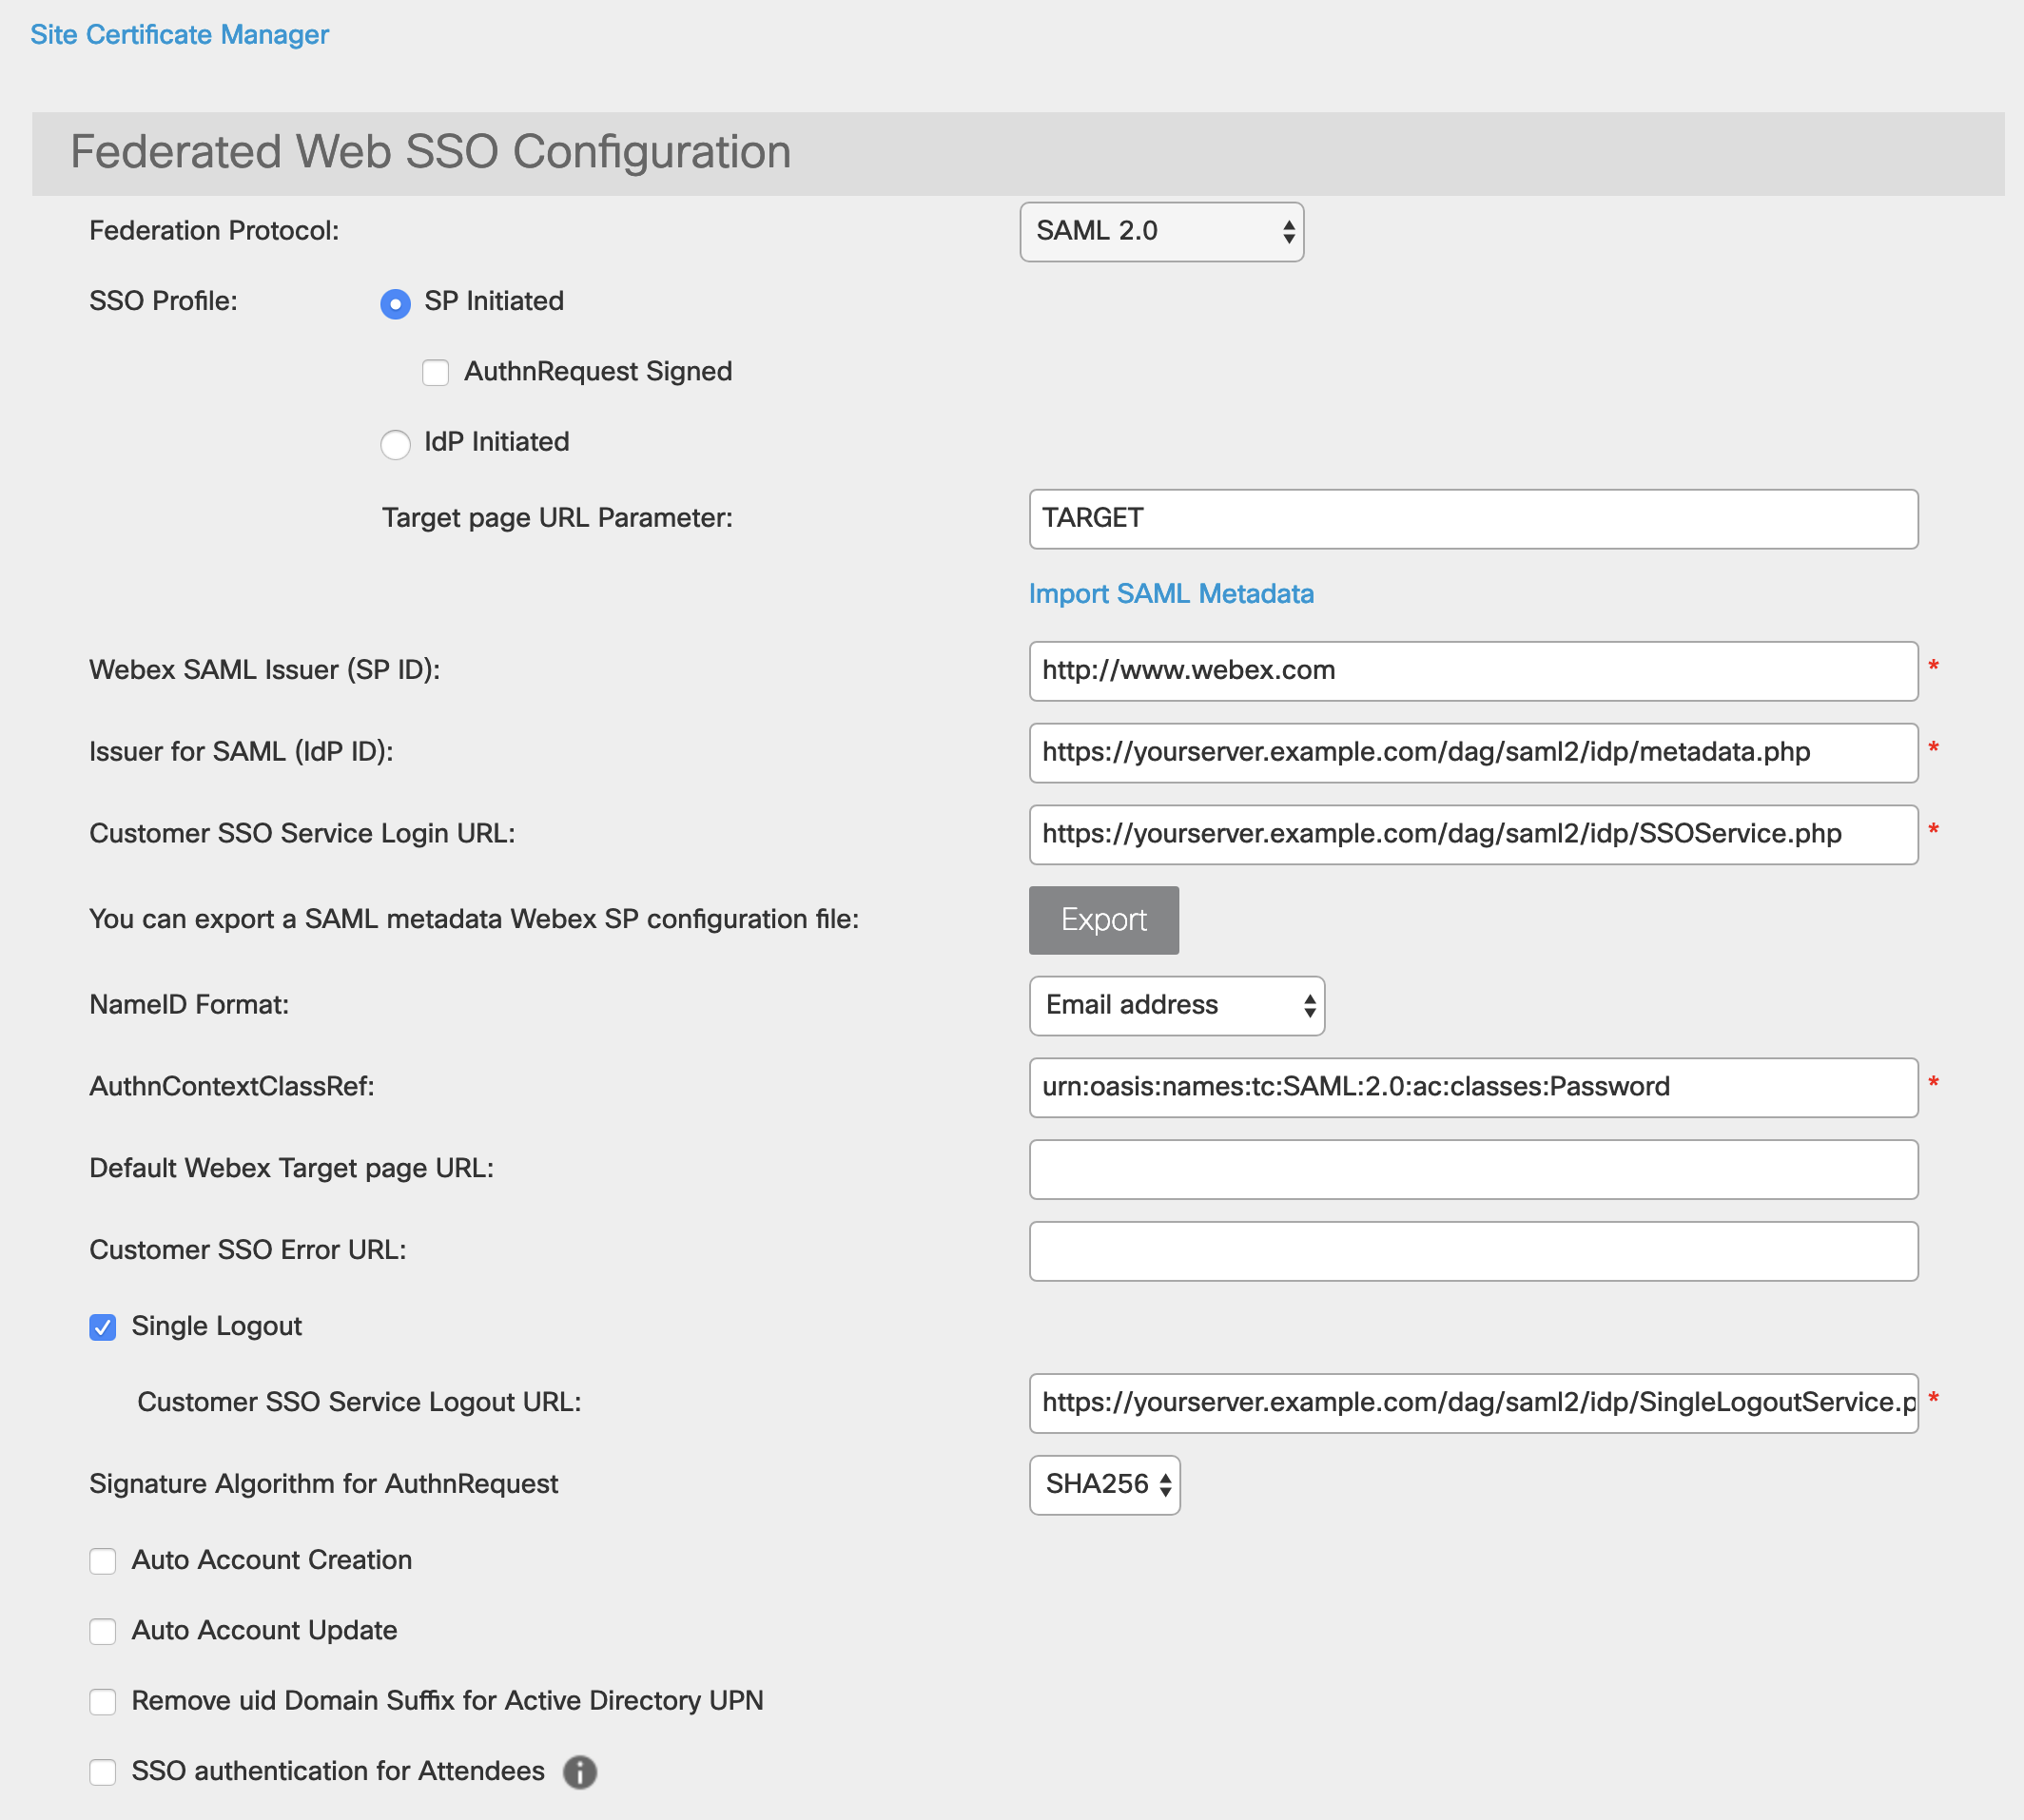Open the Signature Algorithm for AuthnRequest dropdown
This screenshot has width=2024, height=1820.
(1104, 1485)
